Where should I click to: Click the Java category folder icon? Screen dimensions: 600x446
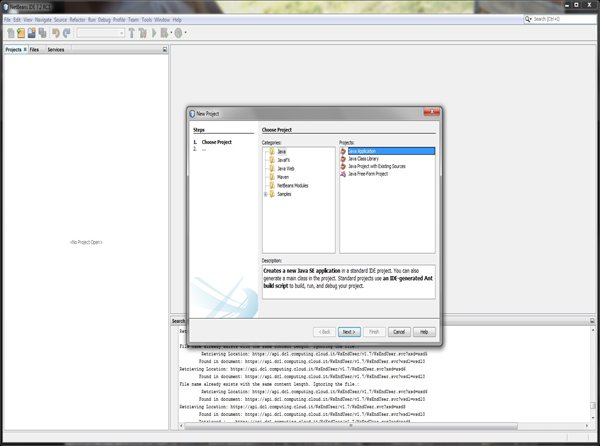click(x=272, y=151)
